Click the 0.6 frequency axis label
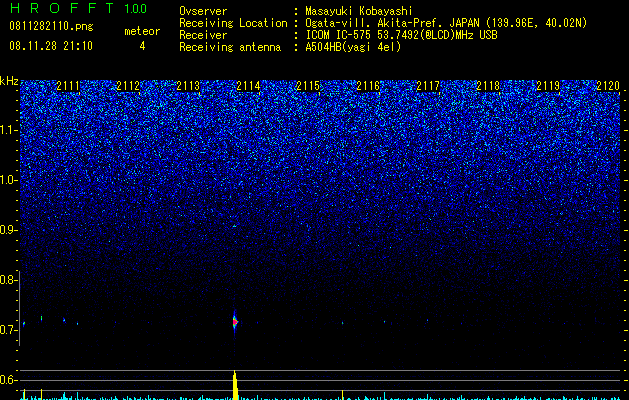Viewport: 629px width, 400px height. [x=9, y=380]
